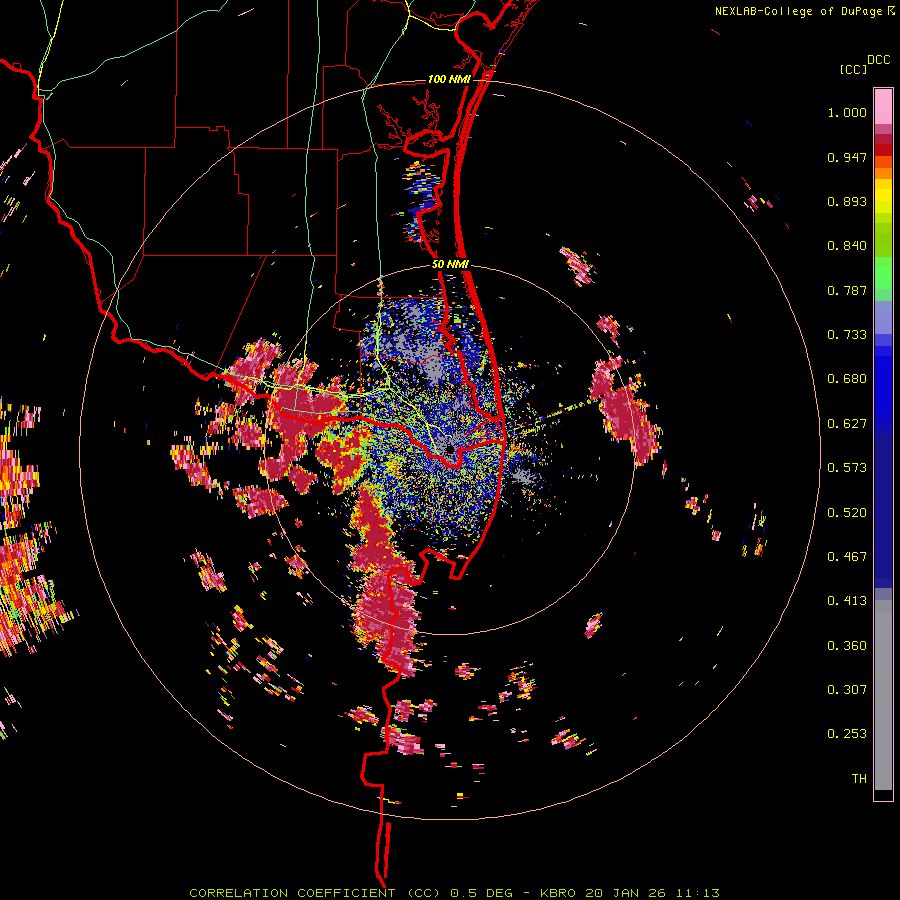Click the 0.893 scale label
Screen dimensions: 900x900
coord(847,201)
